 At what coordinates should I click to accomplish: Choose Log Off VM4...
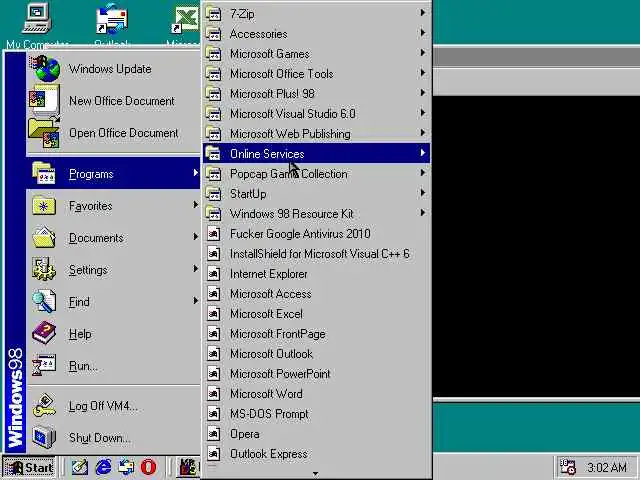(x=113, y=406)
